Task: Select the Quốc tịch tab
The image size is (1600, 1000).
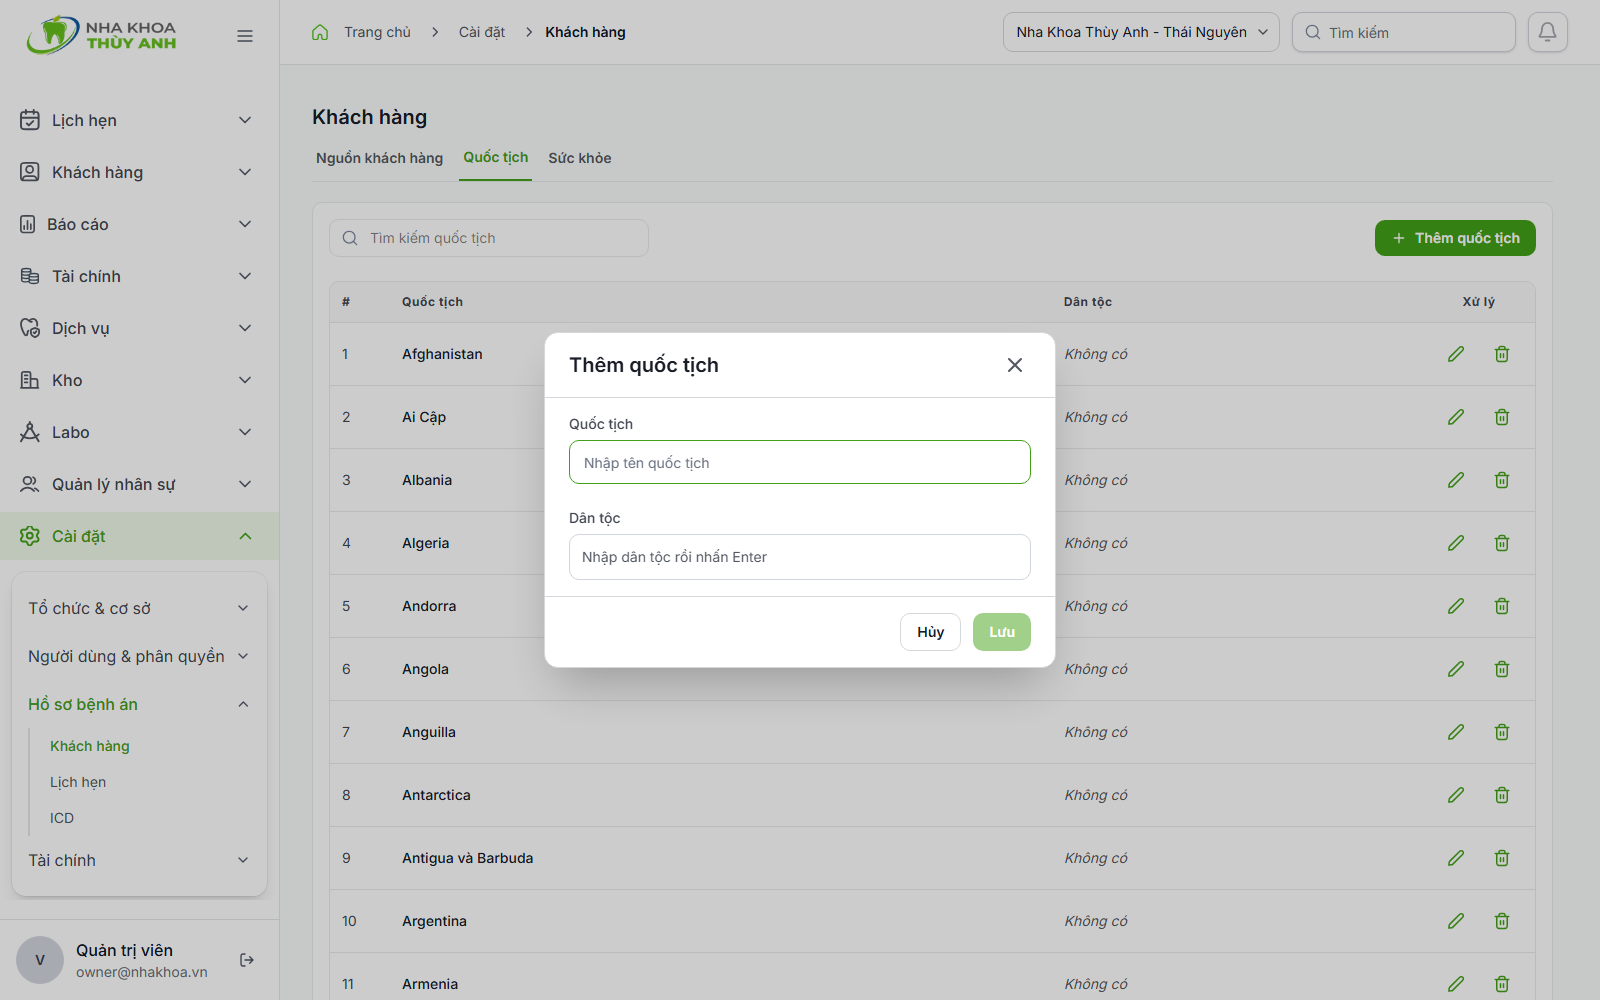Action: (x=495, y=158)
